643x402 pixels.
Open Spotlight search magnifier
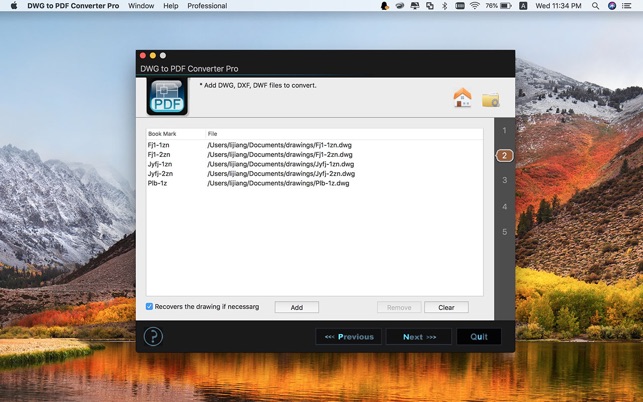click(x=595, y=6)
